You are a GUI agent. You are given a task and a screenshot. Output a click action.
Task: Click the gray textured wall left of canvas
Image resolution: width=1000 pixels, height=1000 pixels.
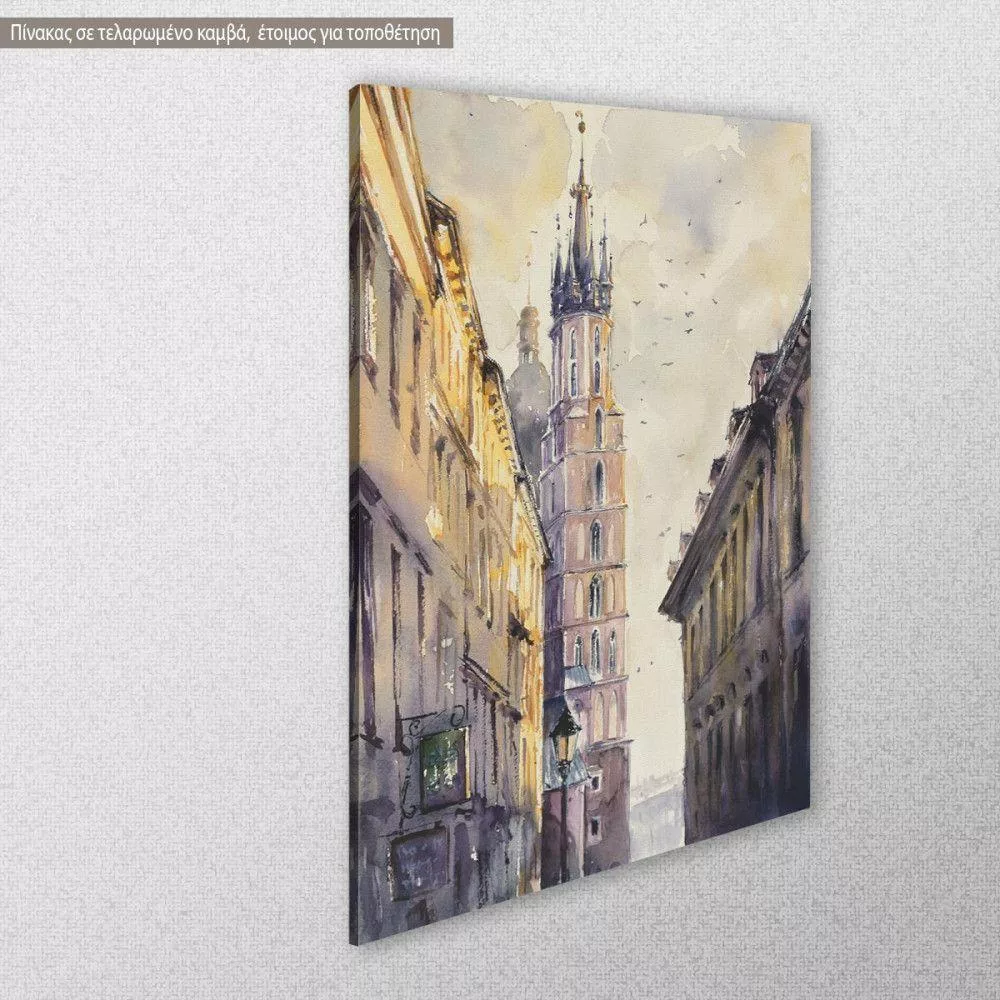click(x=170, y=500)
